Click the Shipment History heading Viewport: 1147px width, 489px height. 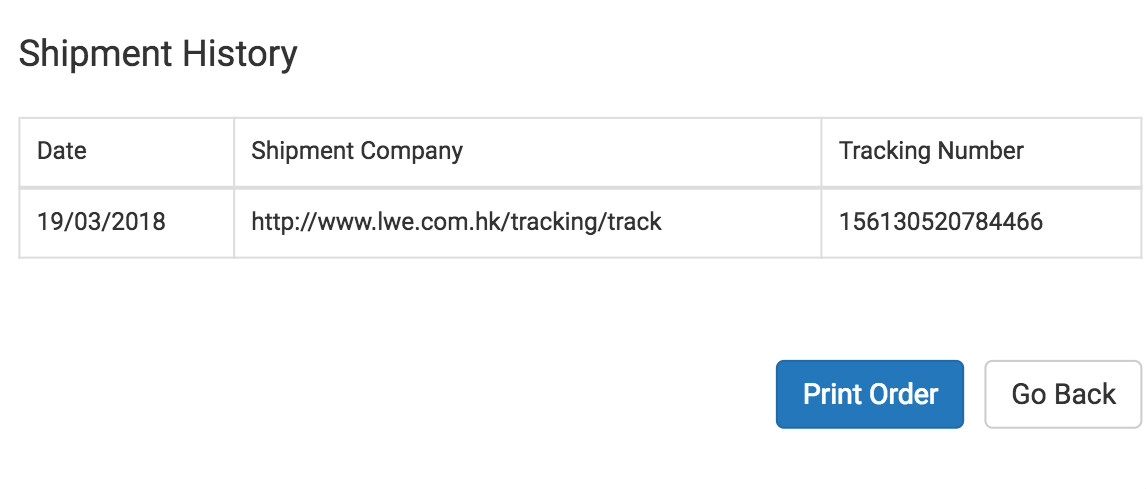point(158,54)
